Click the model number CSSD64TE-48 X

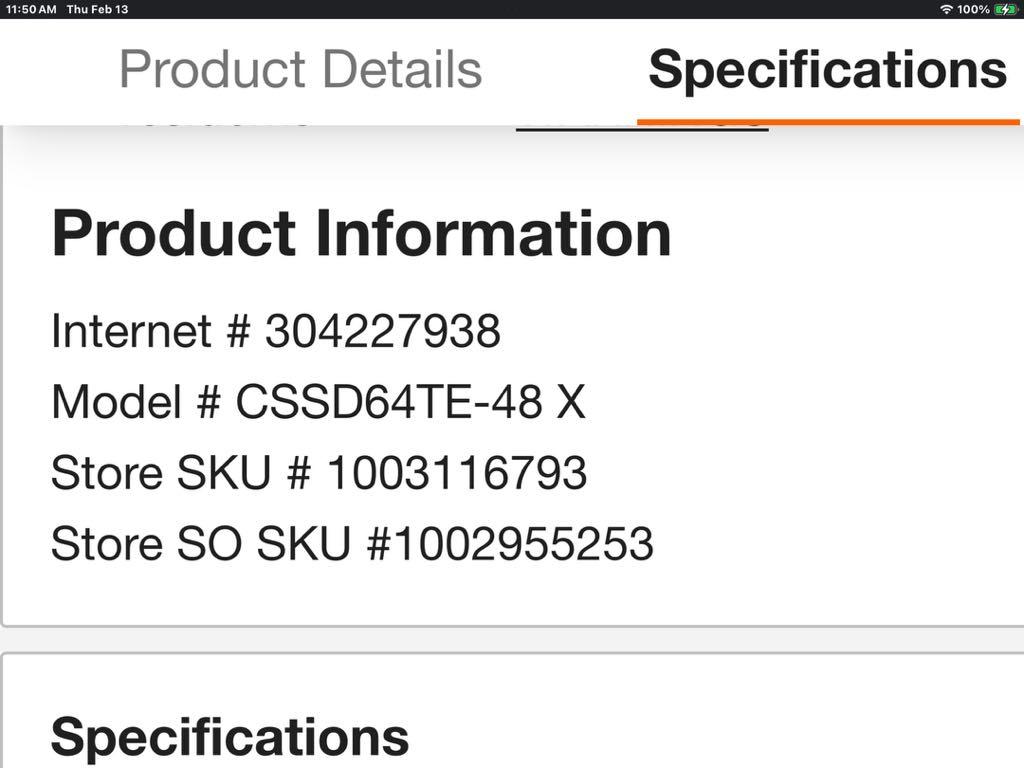(410, 401)
